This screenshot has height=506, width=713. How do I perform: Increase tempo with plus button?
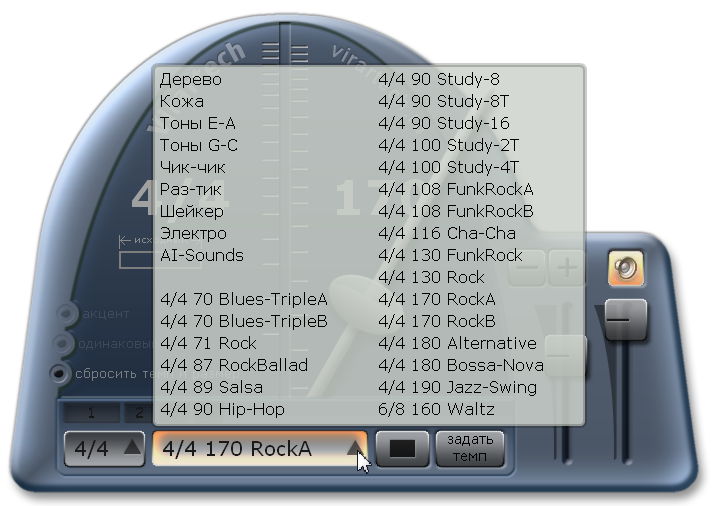pyautogui.click(x=567, y=268)
